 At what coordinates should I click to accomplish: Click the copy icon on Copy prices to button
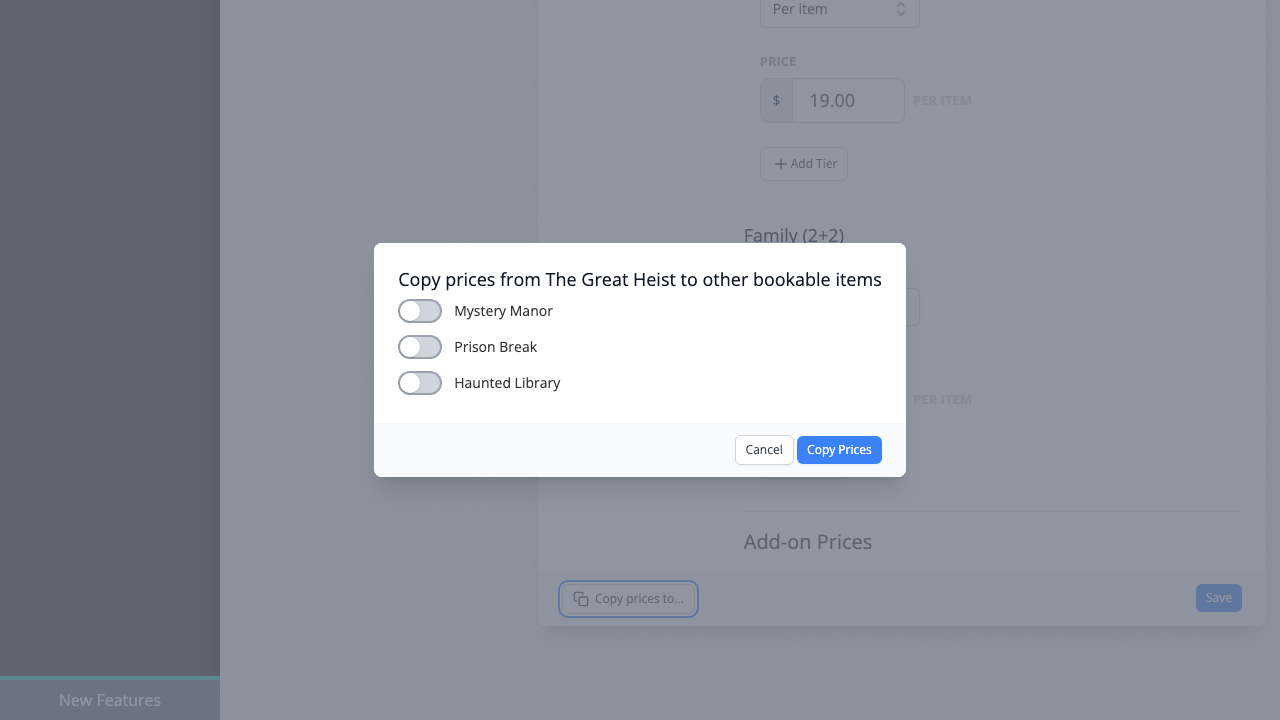coord(581,598)
